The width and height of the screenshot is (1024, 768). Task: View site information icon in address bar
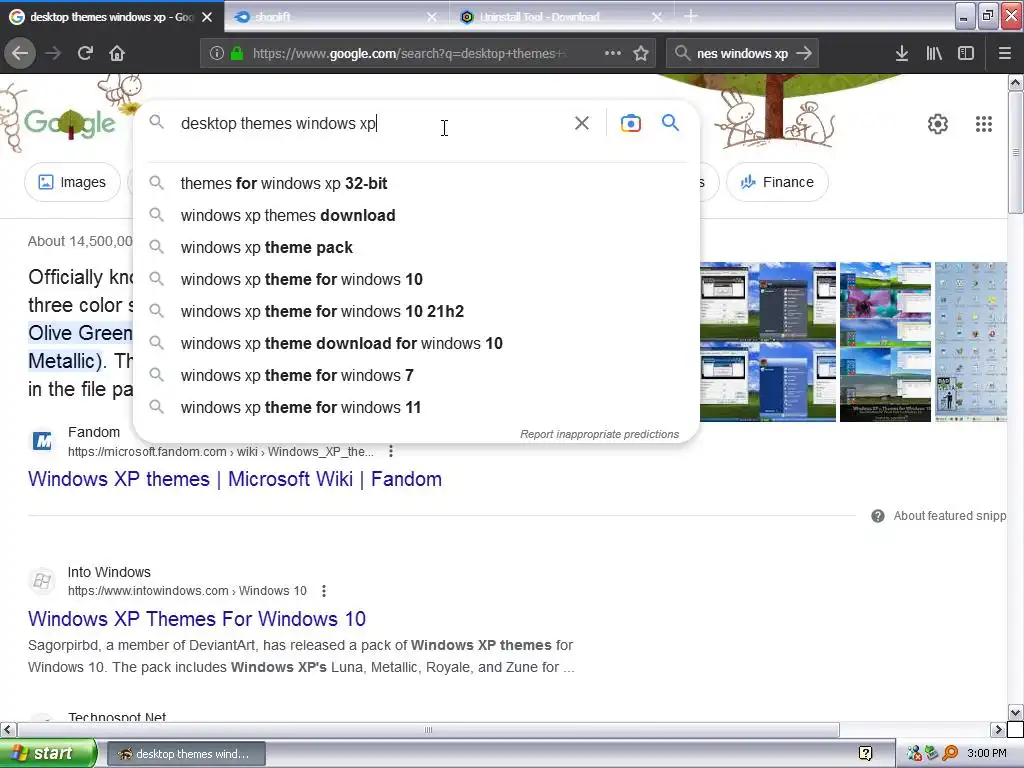click(217, 54)
